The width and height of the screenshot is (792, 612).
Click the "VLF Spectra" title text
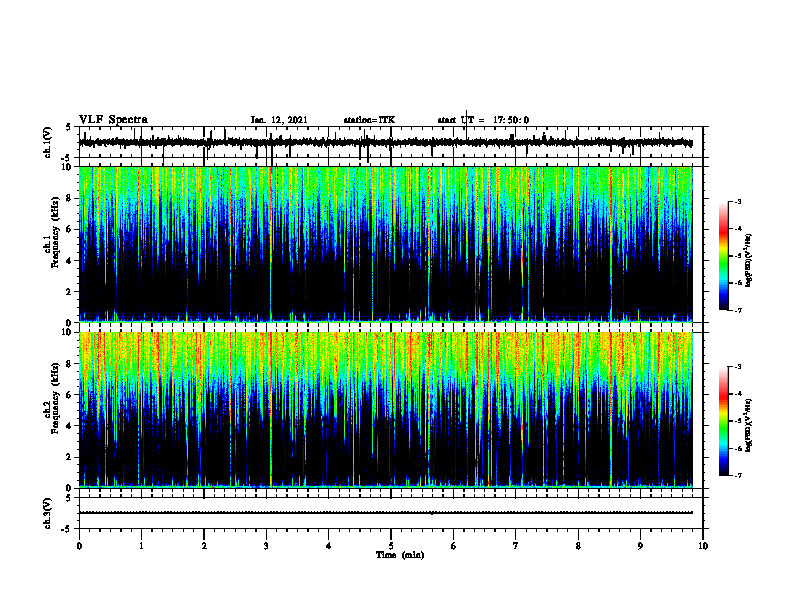[113, 120]
